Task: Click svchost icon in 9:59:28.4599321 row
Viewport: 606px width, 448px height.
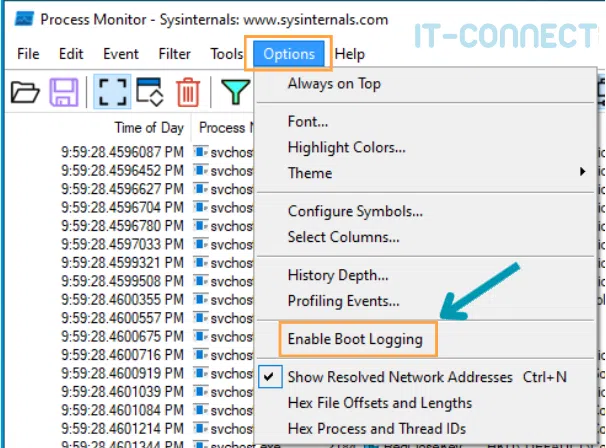Action: tap(201, 263)
